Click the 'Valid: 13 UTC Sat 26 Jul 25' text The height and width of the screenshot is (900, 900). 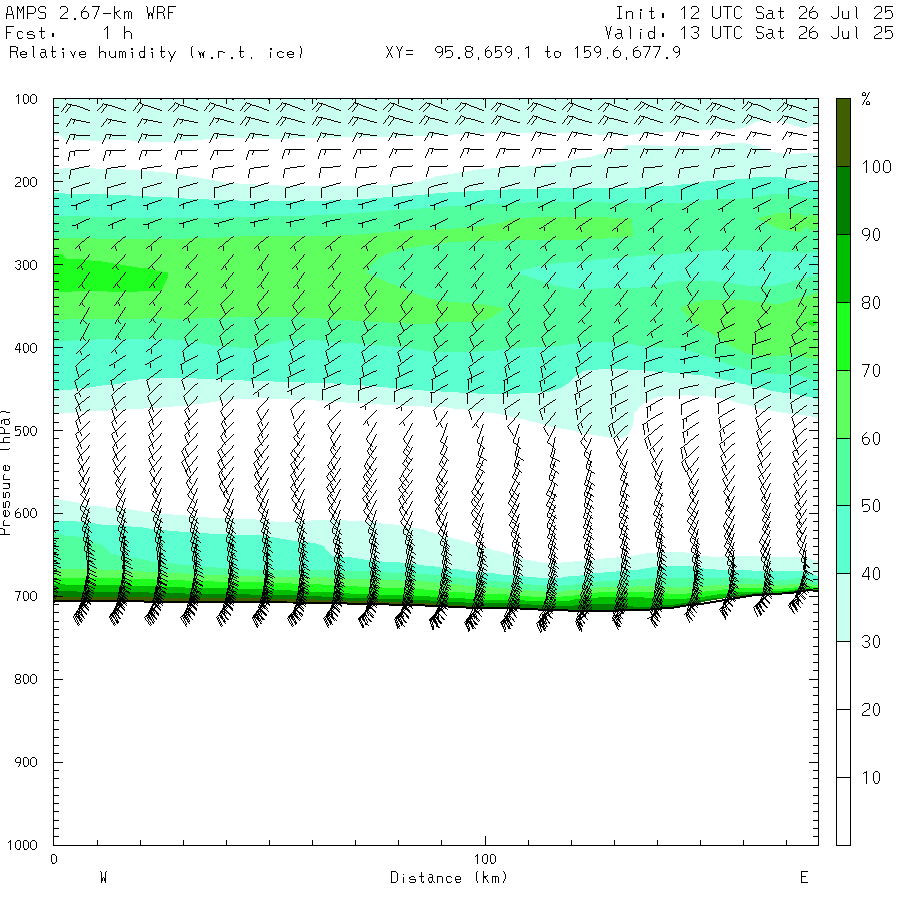coord(749,33)
